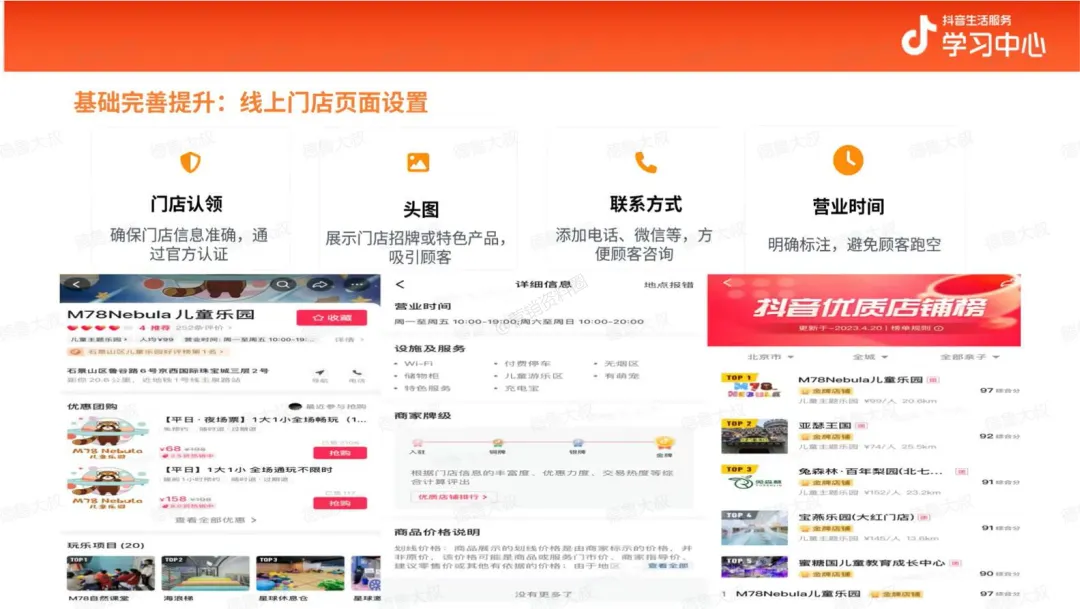The height and width of the screenshot is (609, 1080).
Task: Click 查看全部 in the price explanation
Action: pyautogui.click(x=667, y=566)
